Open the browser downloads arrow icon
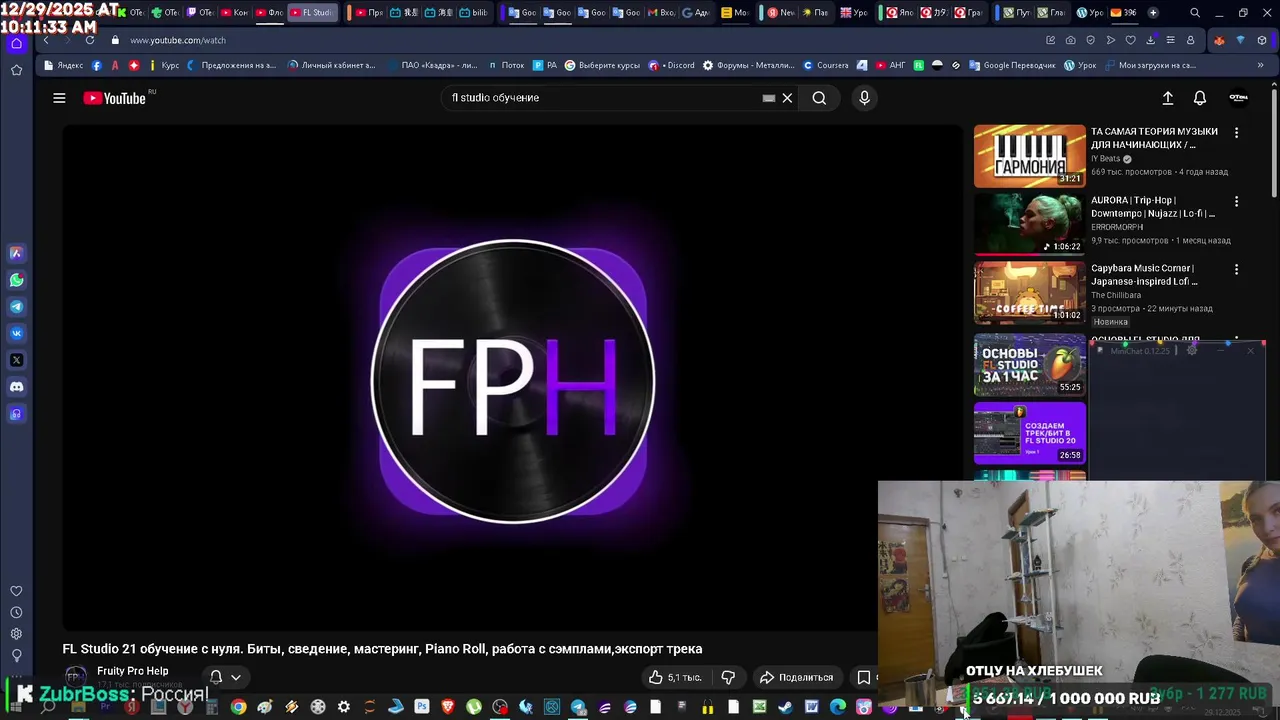The height and width of the screenshot is (720, 1280). [1150, 40]
